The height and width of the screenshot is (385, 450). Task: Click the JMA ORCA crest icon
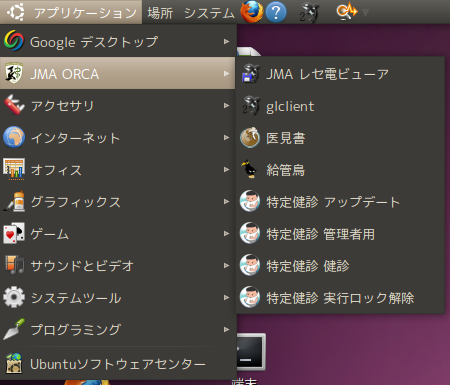14,73
